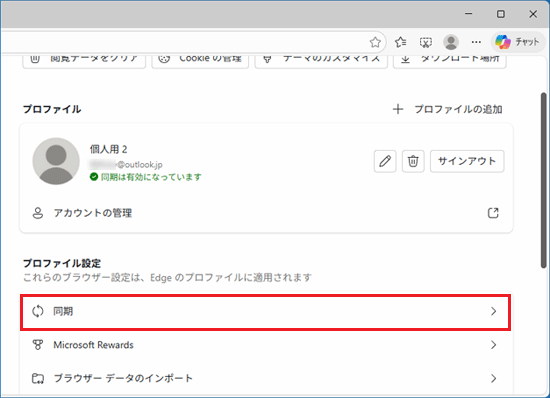Open アカウントの管理 link row

coord(266,213)
